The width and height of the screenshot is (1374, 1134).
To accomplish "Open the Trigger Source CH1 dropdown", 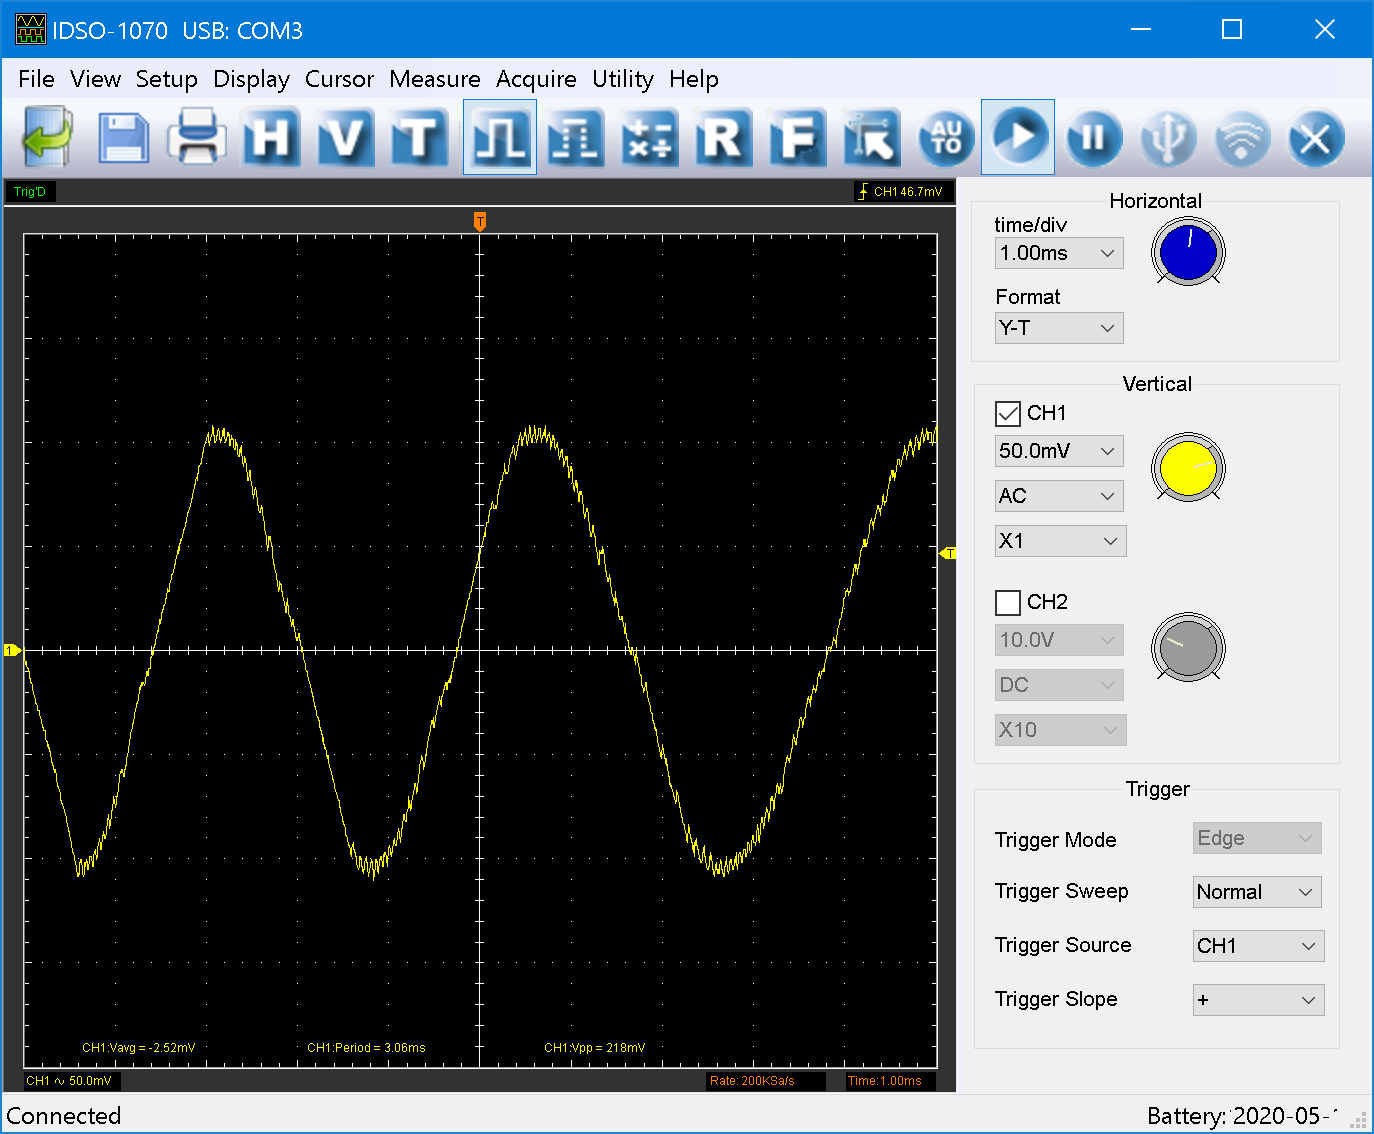I will (x=1258, y=946).
